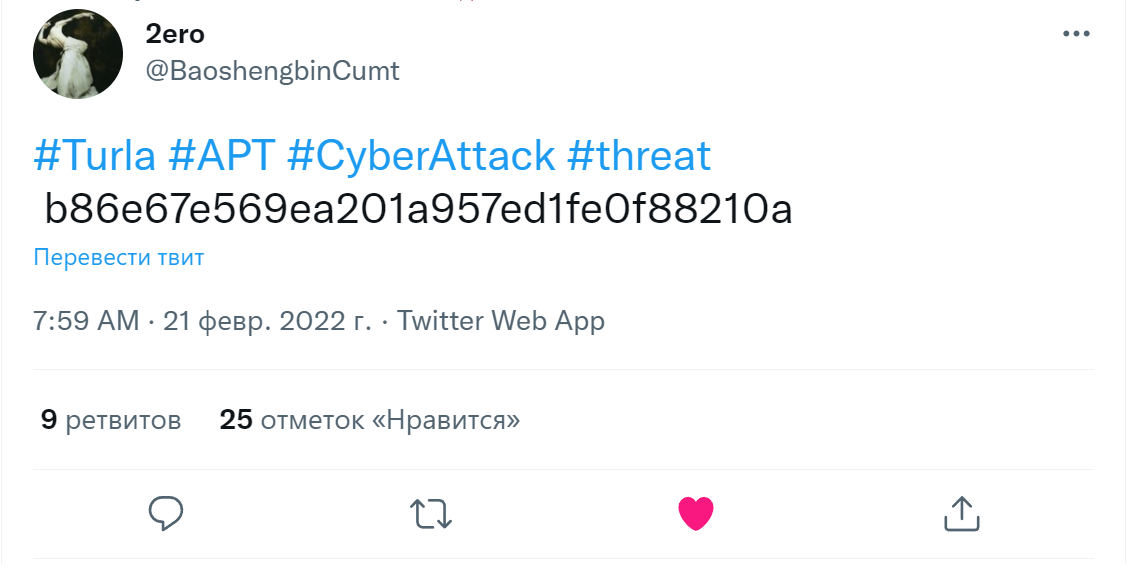Click the profile avatar photo
1129x575 pixels.
click(x=78, y=54)
